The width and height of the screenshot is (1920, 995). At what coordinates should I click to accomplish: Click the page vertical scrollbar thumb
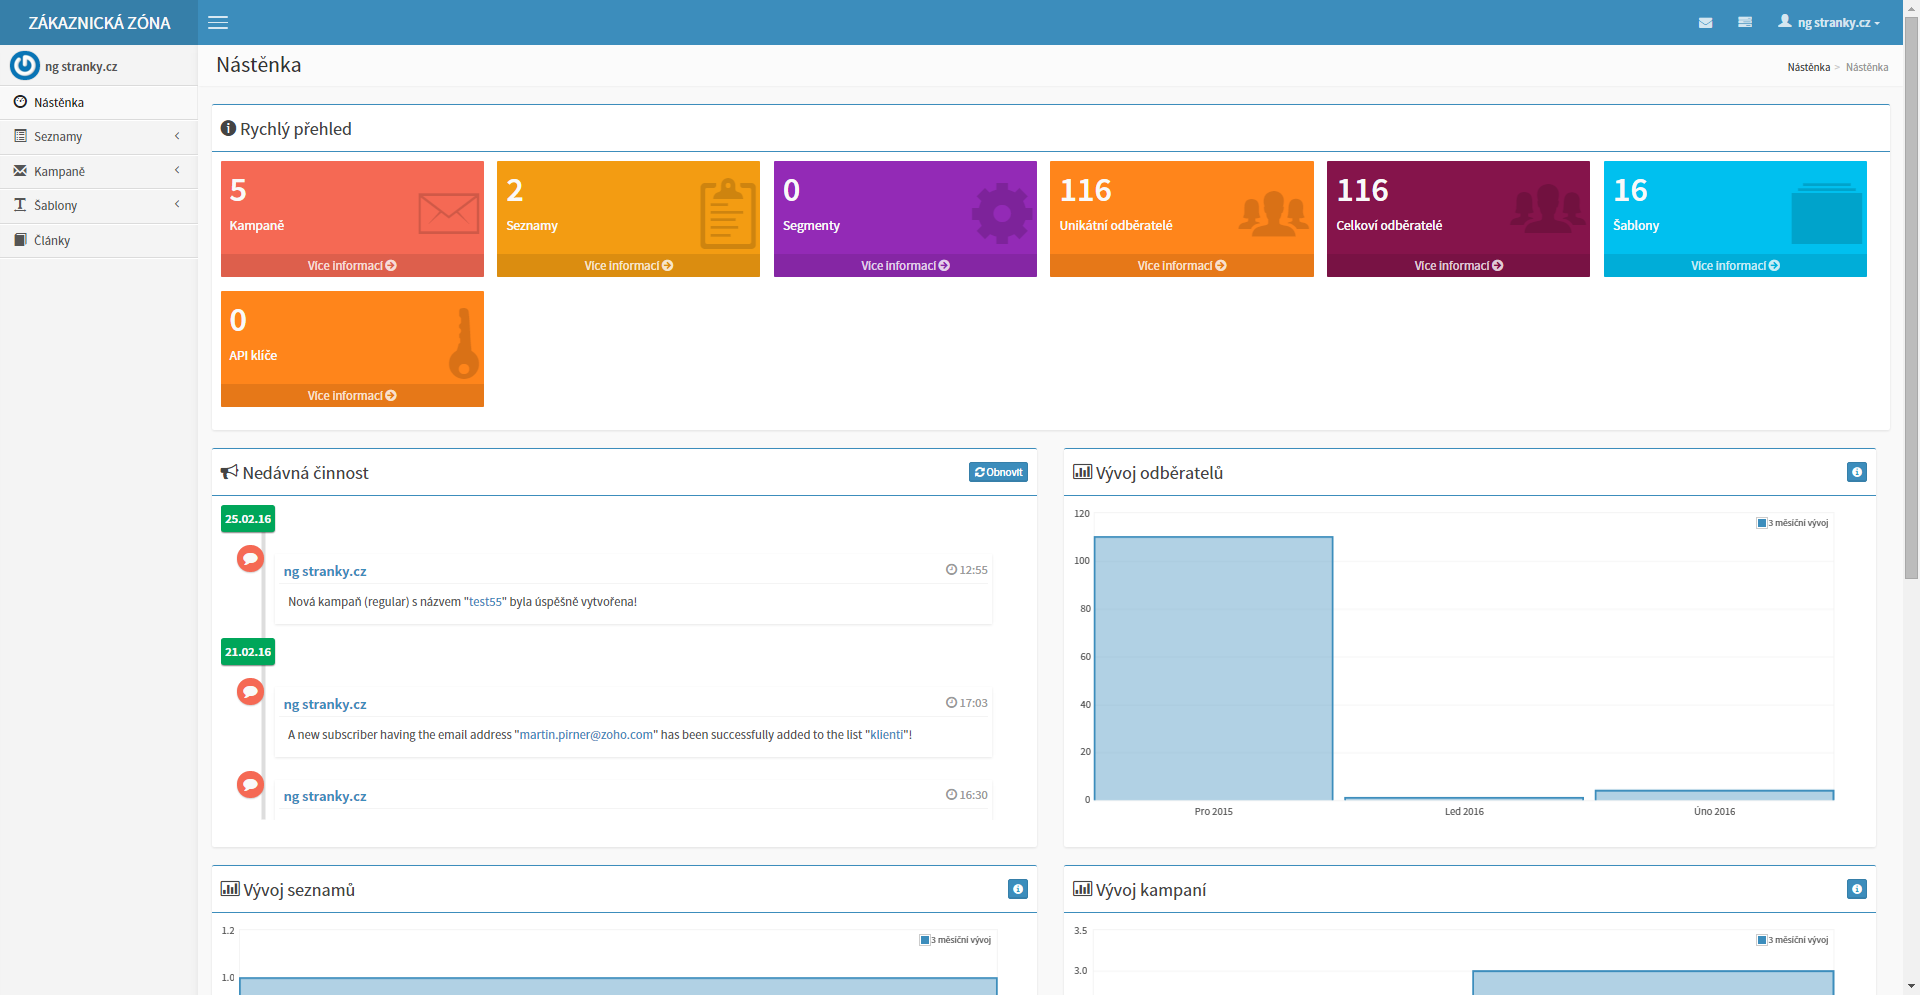pyautogui.click(x=1911, y=296)
